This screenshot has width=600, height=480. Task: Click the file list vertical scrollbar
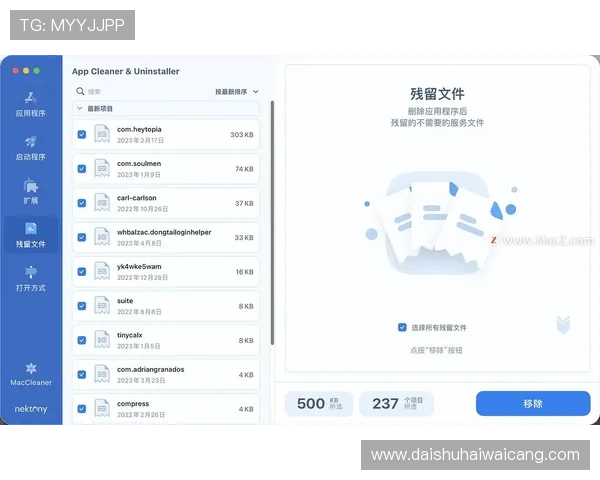(272, 223)
